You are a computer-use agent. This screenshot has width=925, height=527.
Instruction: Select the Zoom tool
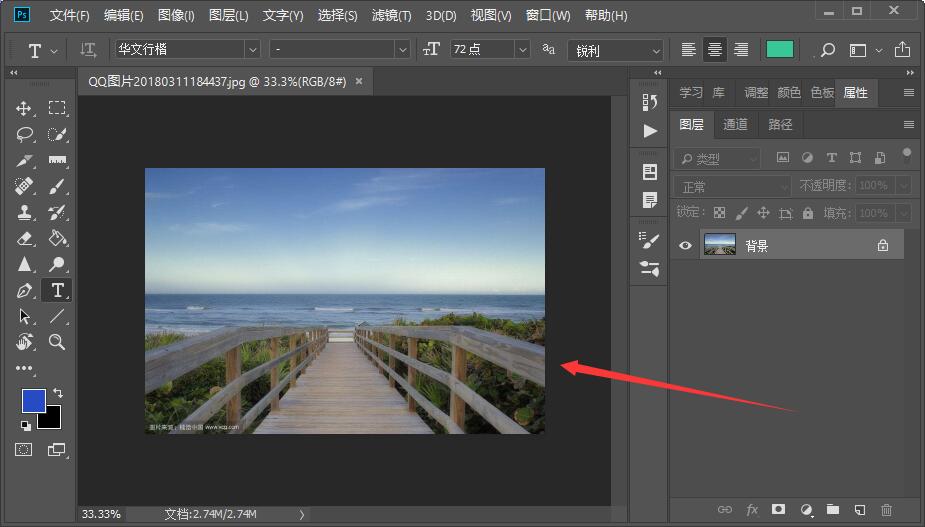57,342
